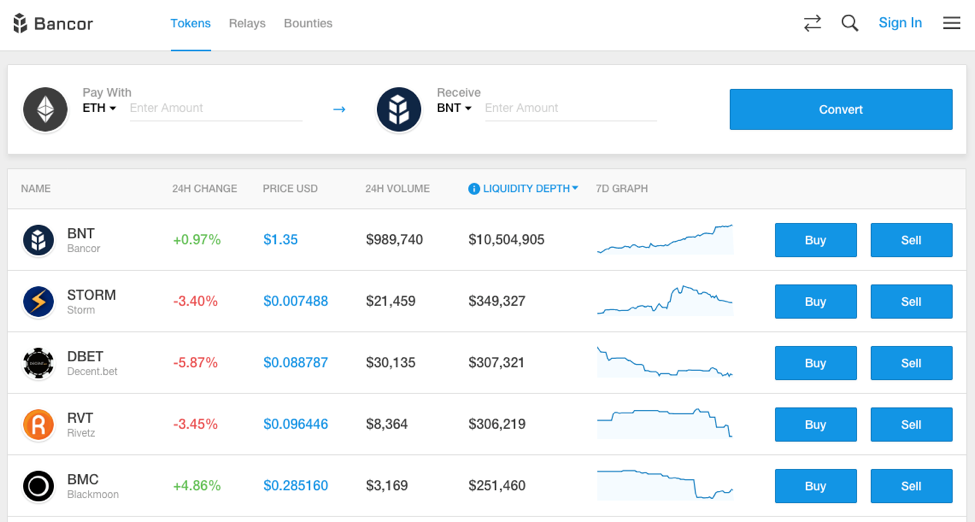Open the BNT receive currency dropdown

[x=454, y=108]
